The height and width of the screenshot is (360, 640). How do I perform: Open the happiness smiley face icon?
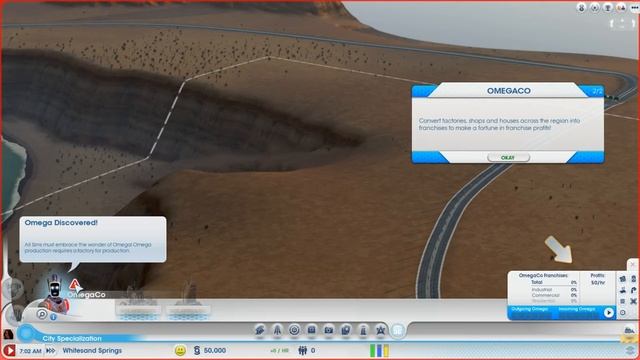pos(180,350)
